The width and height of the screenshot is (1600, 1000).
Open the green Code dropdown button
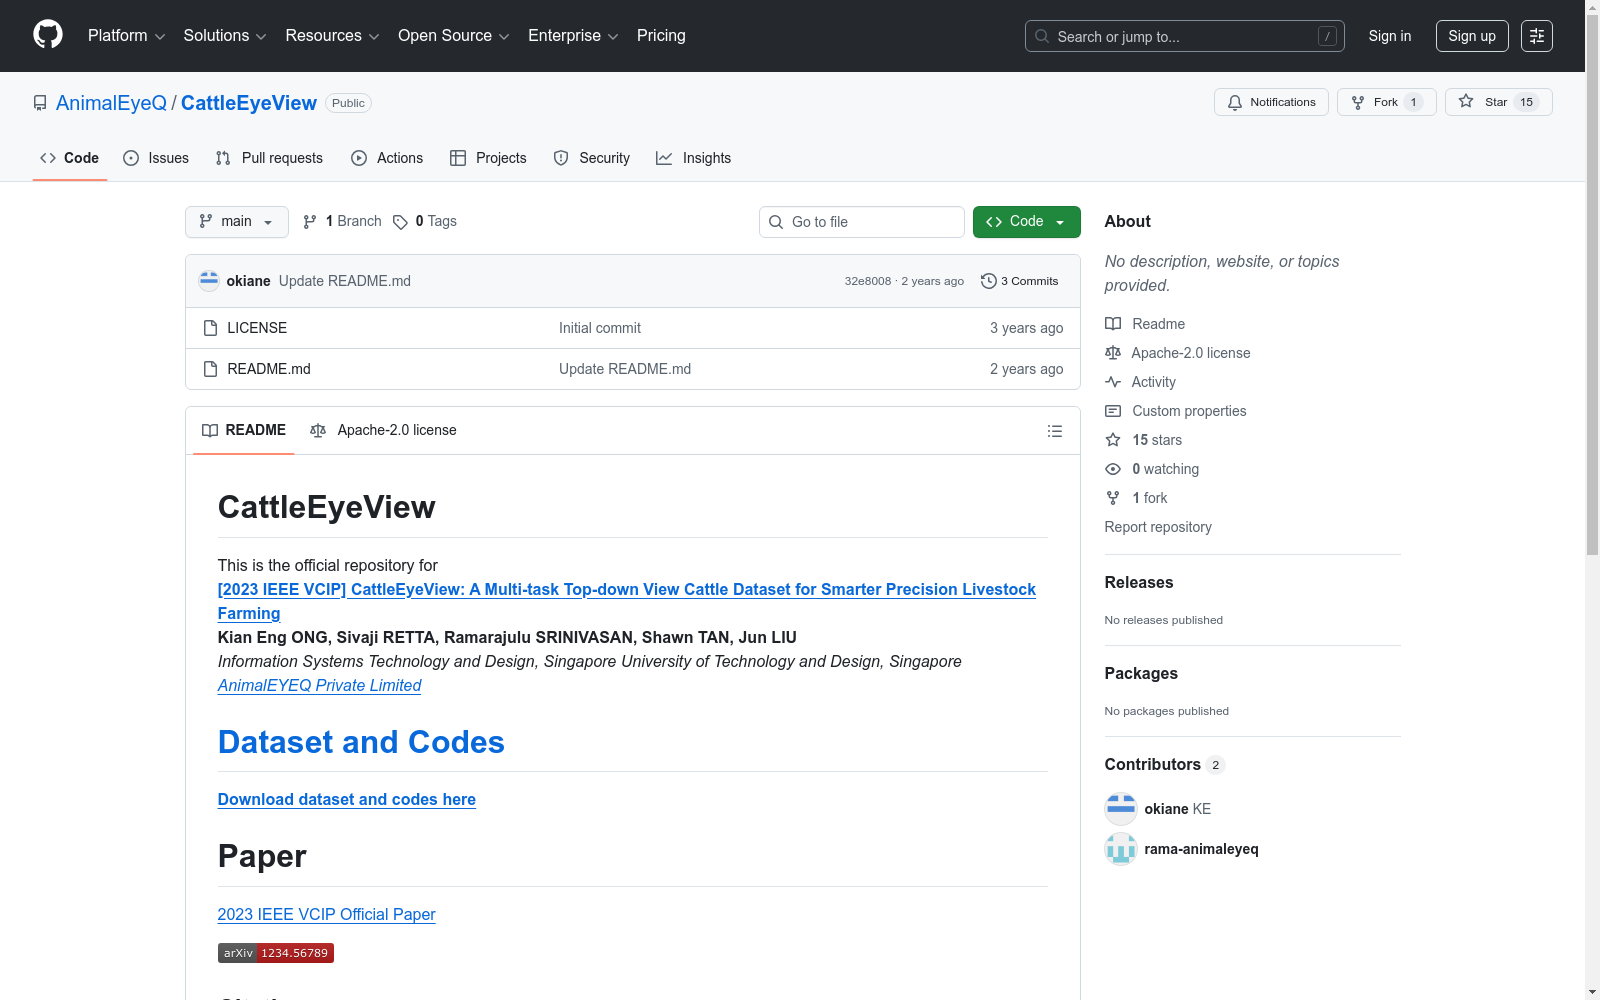(x=1027, y=222)
